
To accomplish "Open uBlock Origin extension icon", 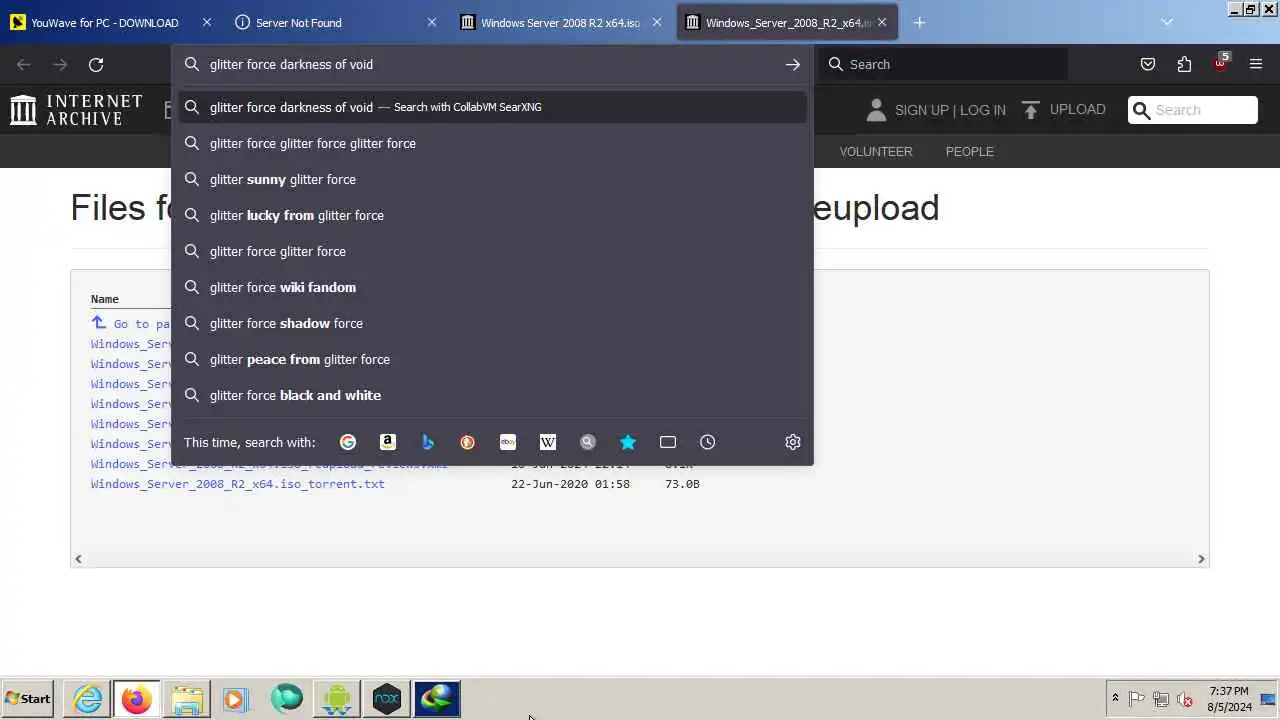I will [x=1221, y=62].
